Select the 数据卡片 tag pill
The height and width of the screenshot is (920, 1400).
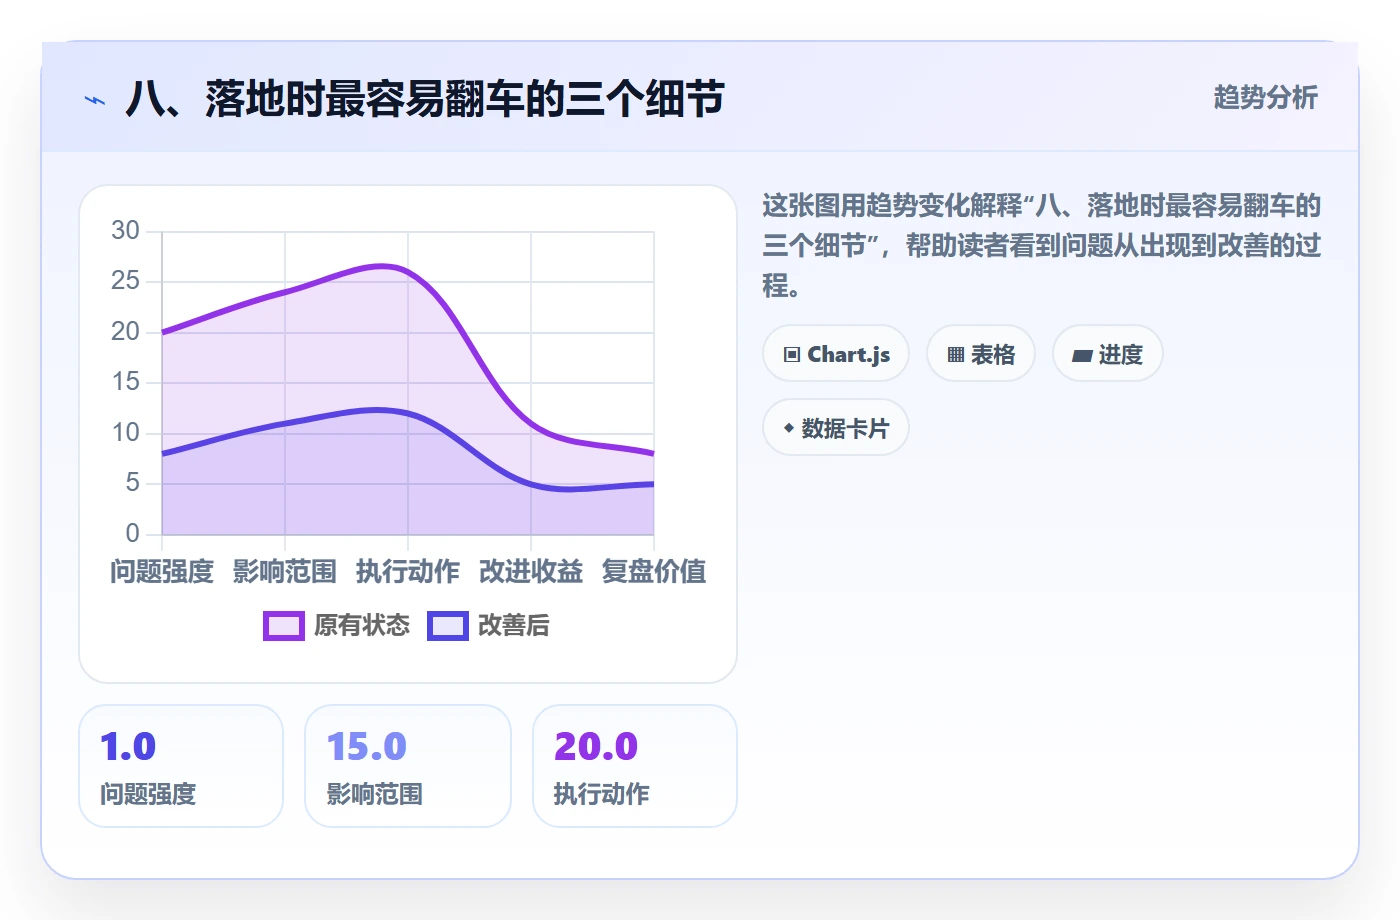[x=836, y=428]
